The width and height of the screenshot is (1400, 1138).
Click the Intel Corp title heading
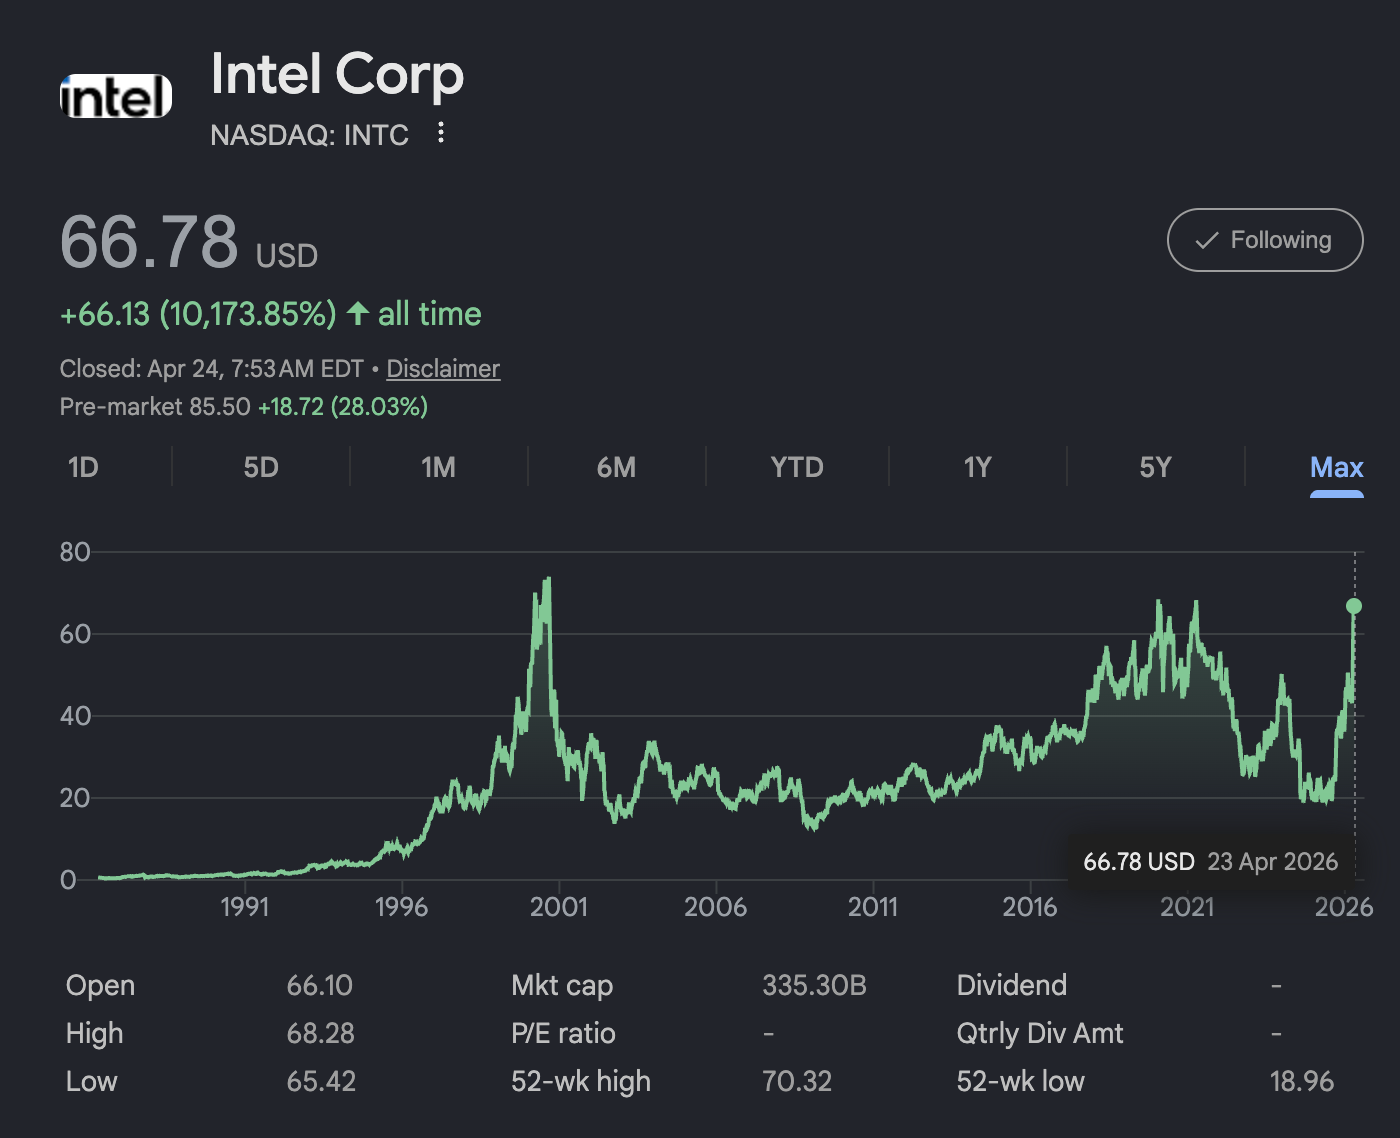click(337, 75)
